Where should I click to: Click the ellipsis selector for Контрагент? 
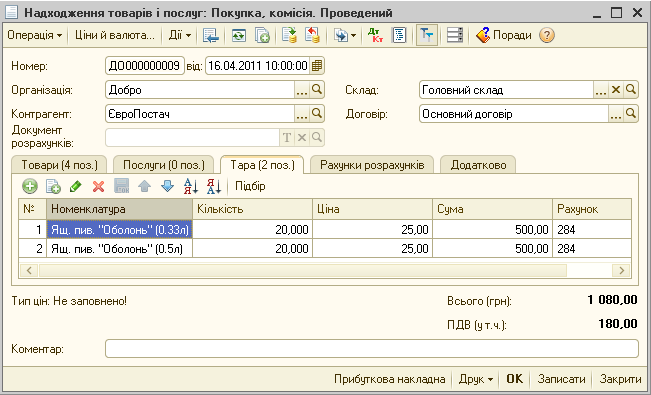point(302,114)
